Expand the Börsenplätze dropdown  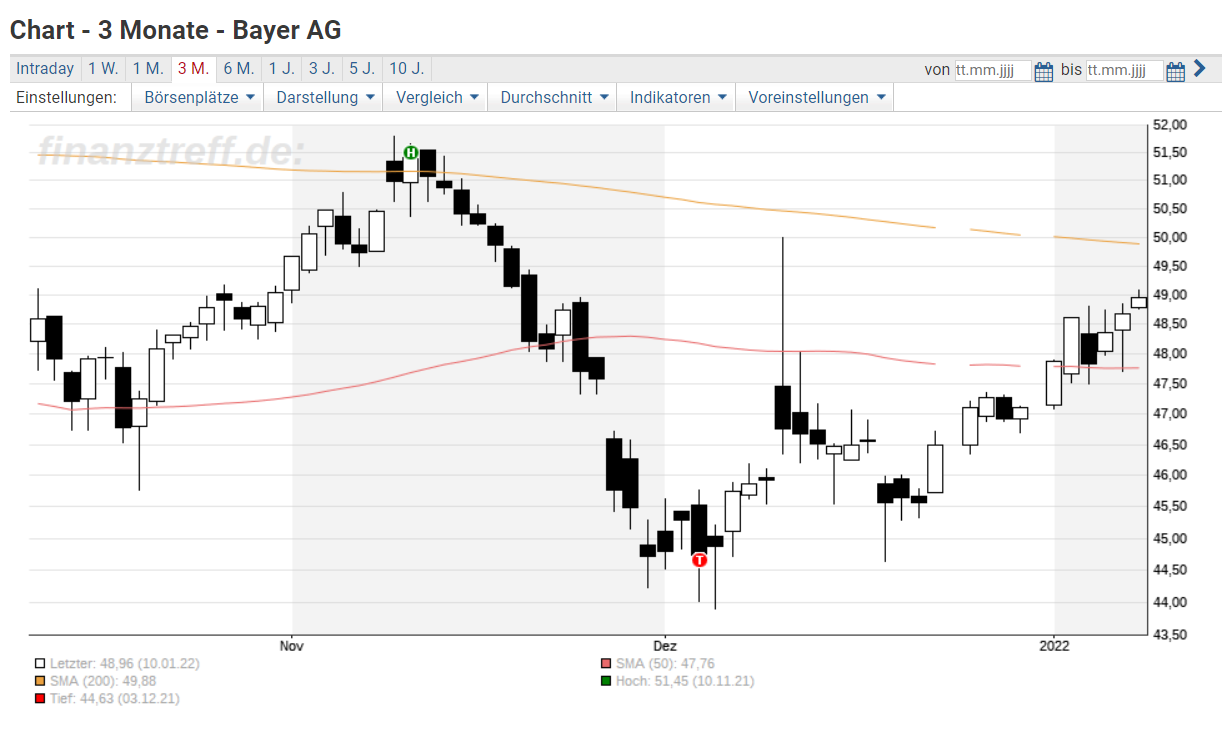coord(197,98)
